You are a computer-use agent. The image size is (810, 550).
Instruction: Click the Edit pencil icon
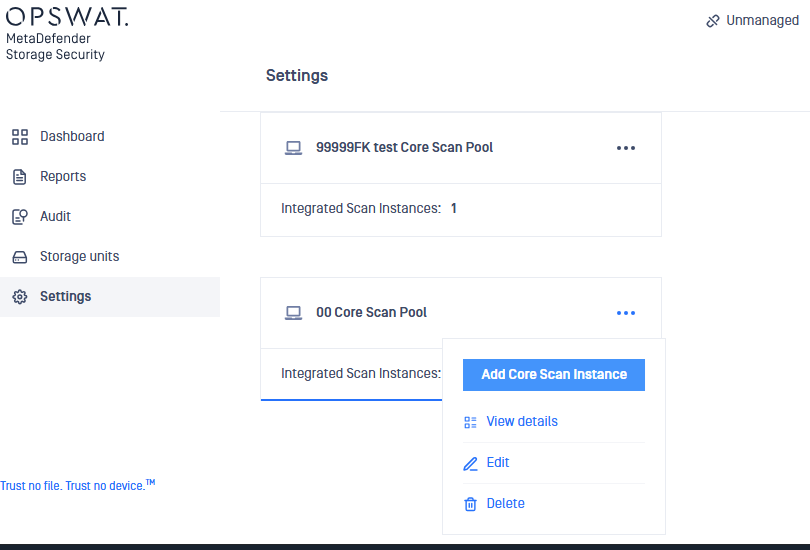point(470,463)
